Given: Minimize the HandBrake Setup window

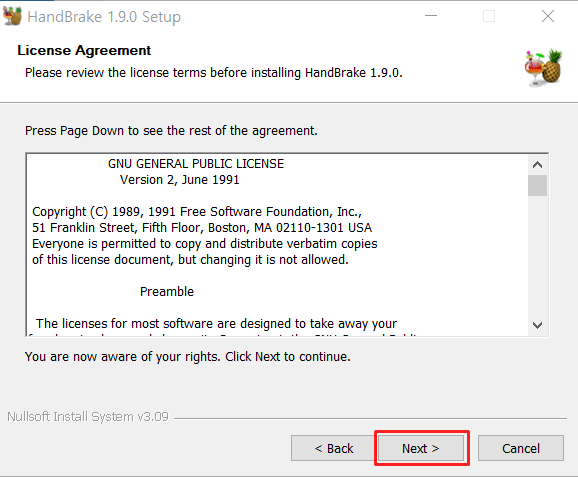Looking at the screenshot, I should pyautogui.click(x=431, y=16).
